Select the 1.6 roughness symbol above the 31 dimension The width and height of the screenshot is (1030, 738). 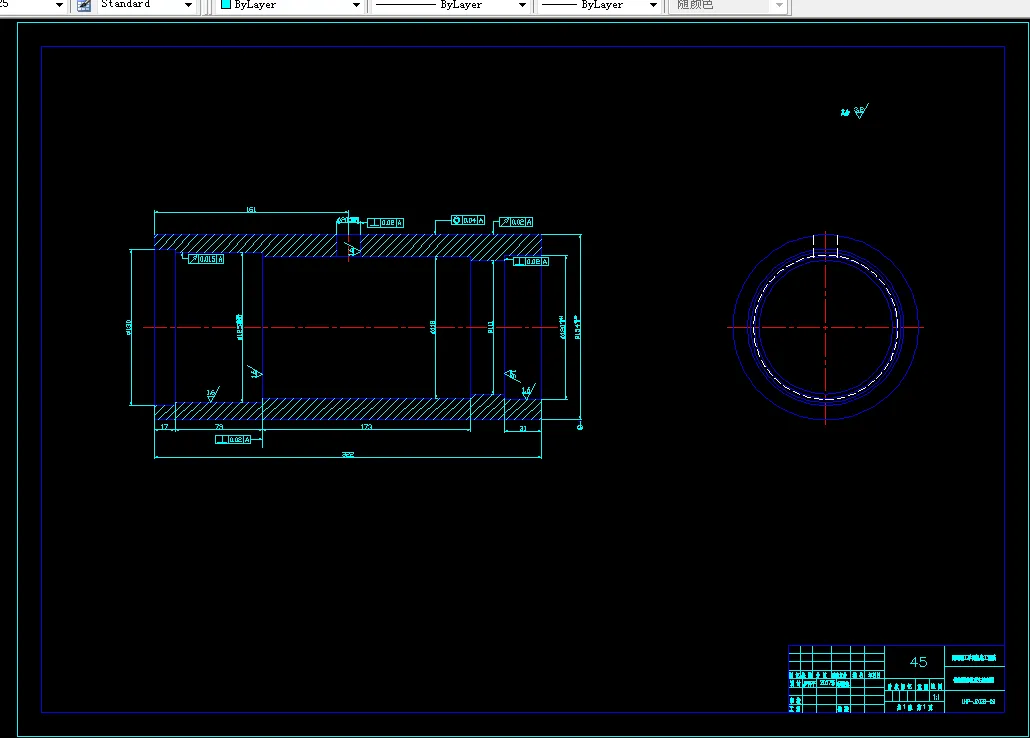tap(527, 391)
